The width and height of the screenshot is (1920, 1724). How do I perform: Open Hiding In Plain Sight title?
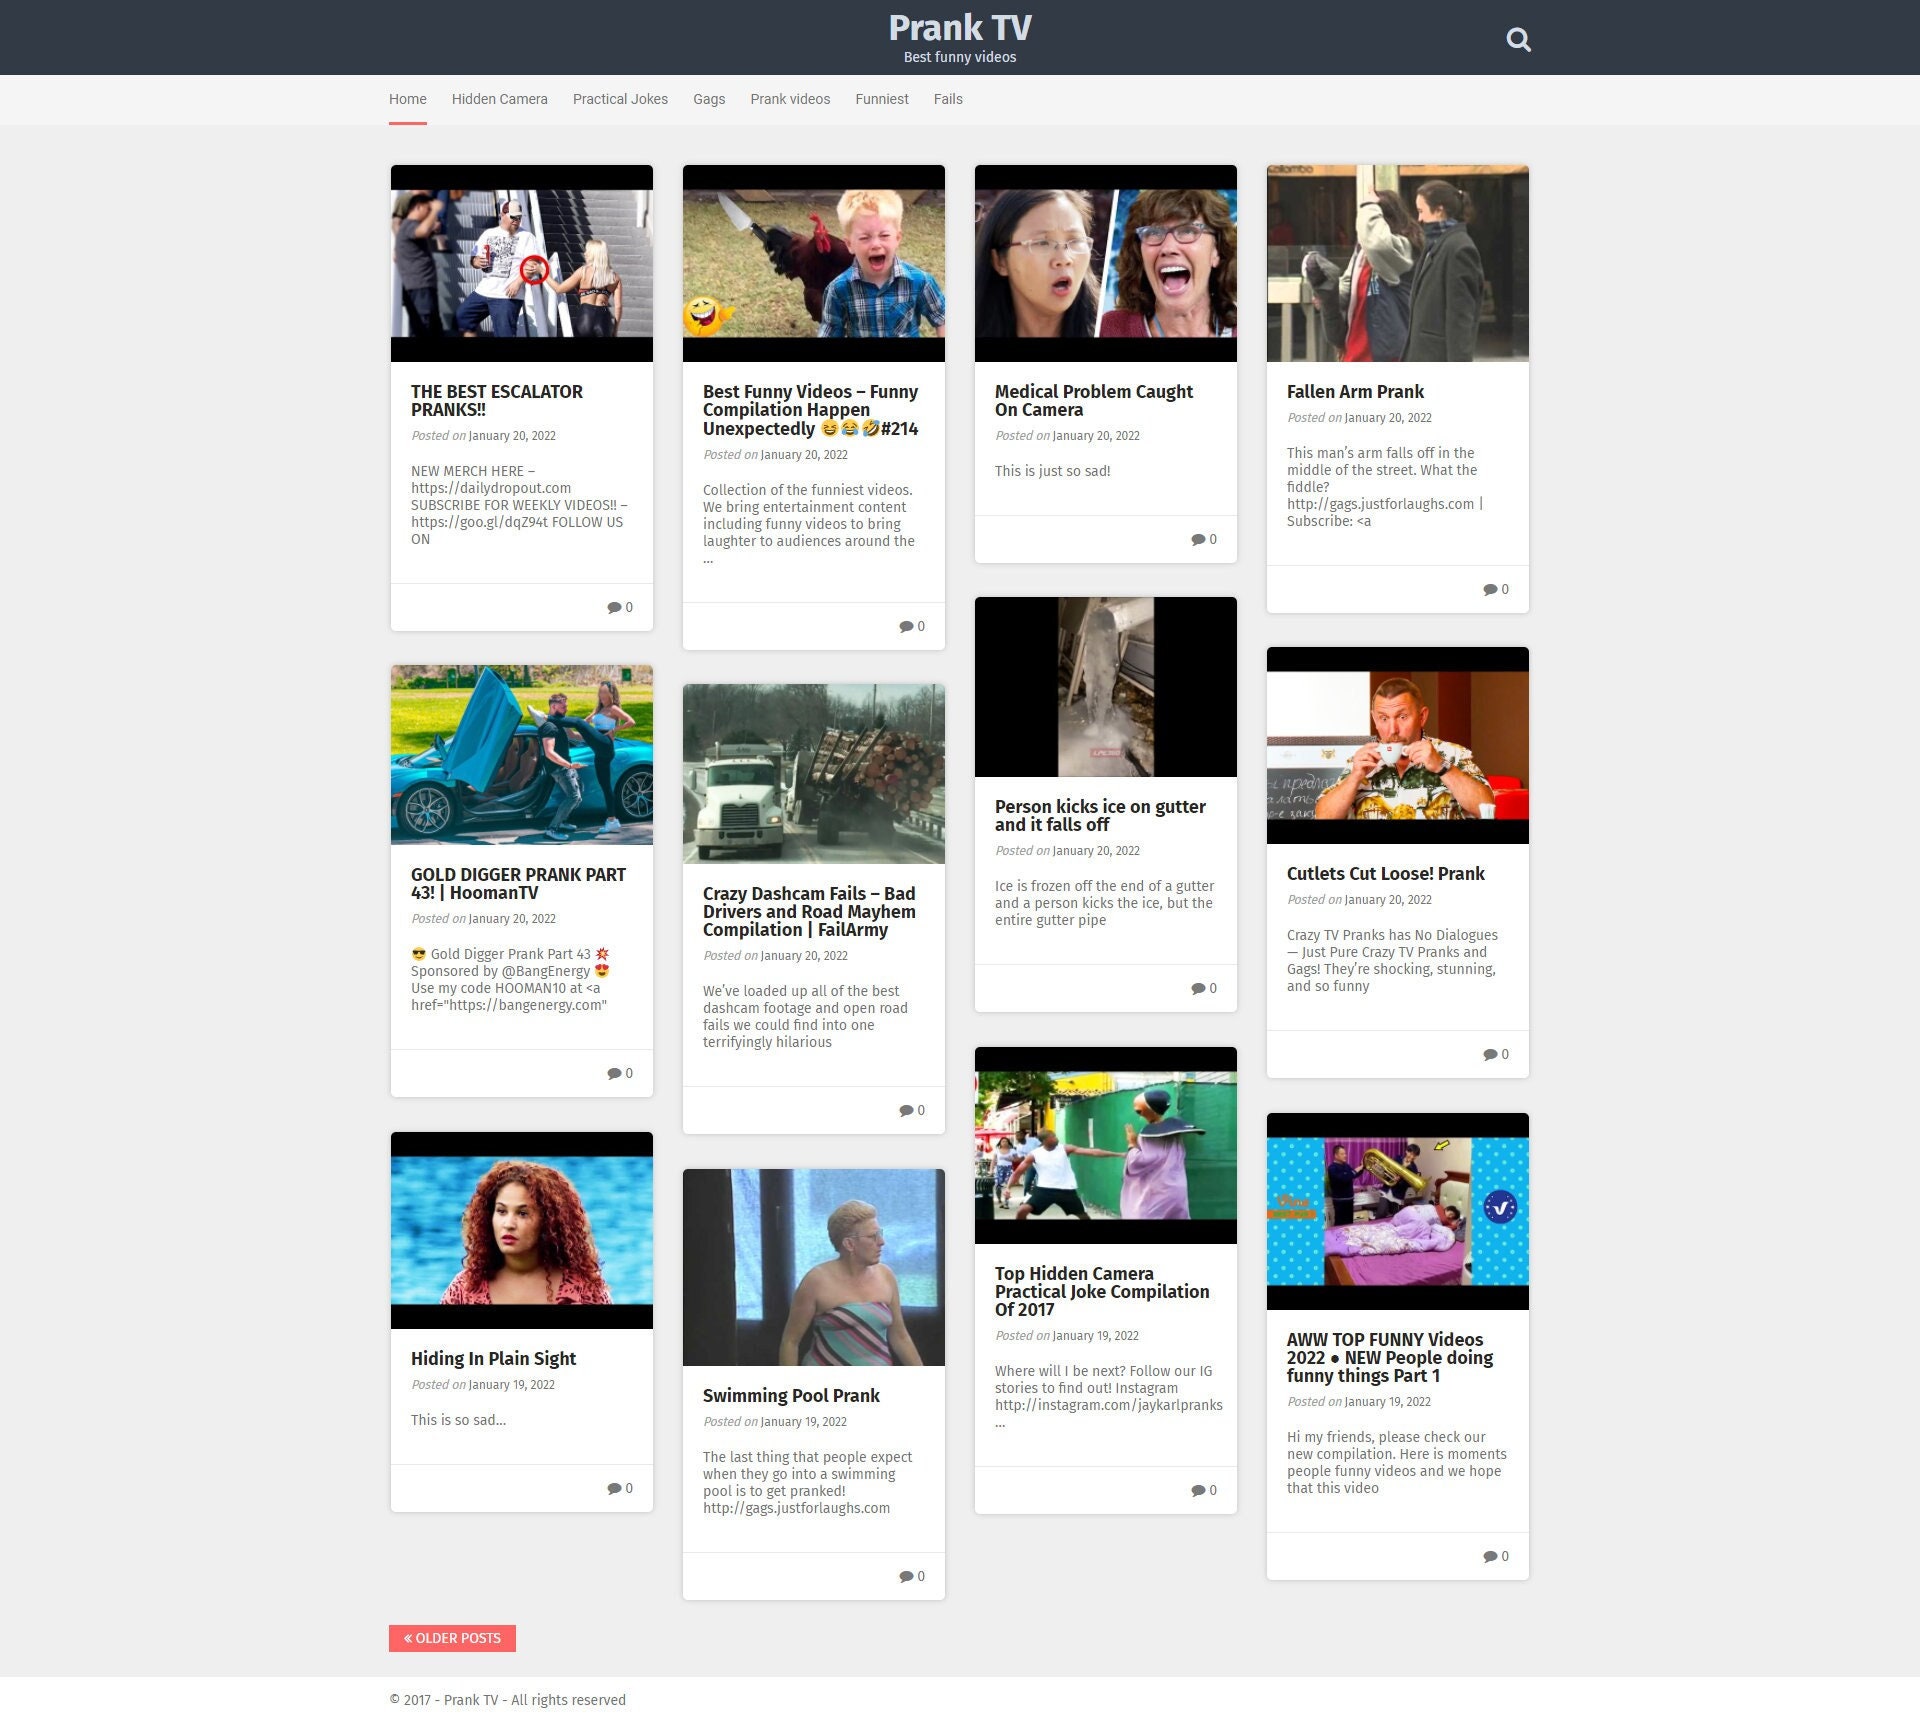[x=493, y=1359]
